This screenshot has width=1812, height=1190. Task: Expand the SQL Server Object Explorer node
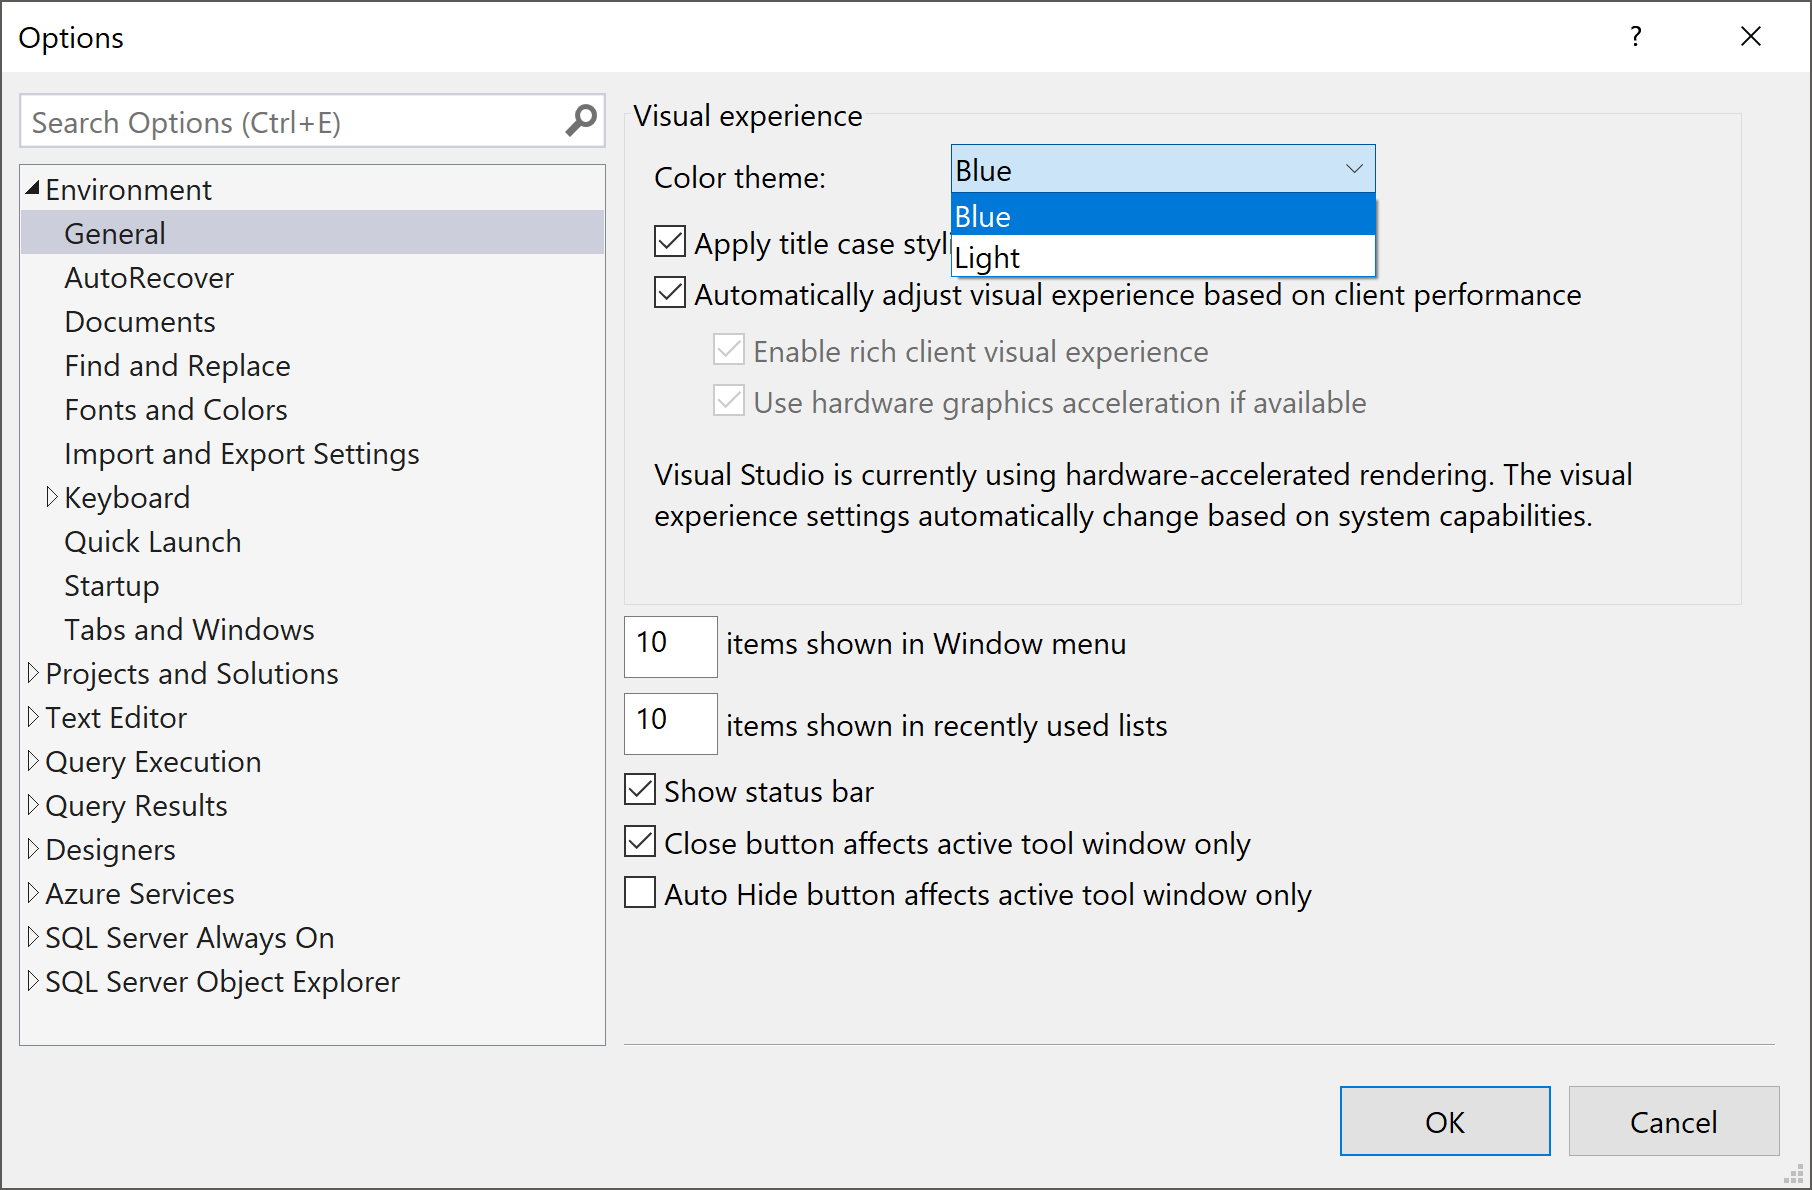point(33,981)
